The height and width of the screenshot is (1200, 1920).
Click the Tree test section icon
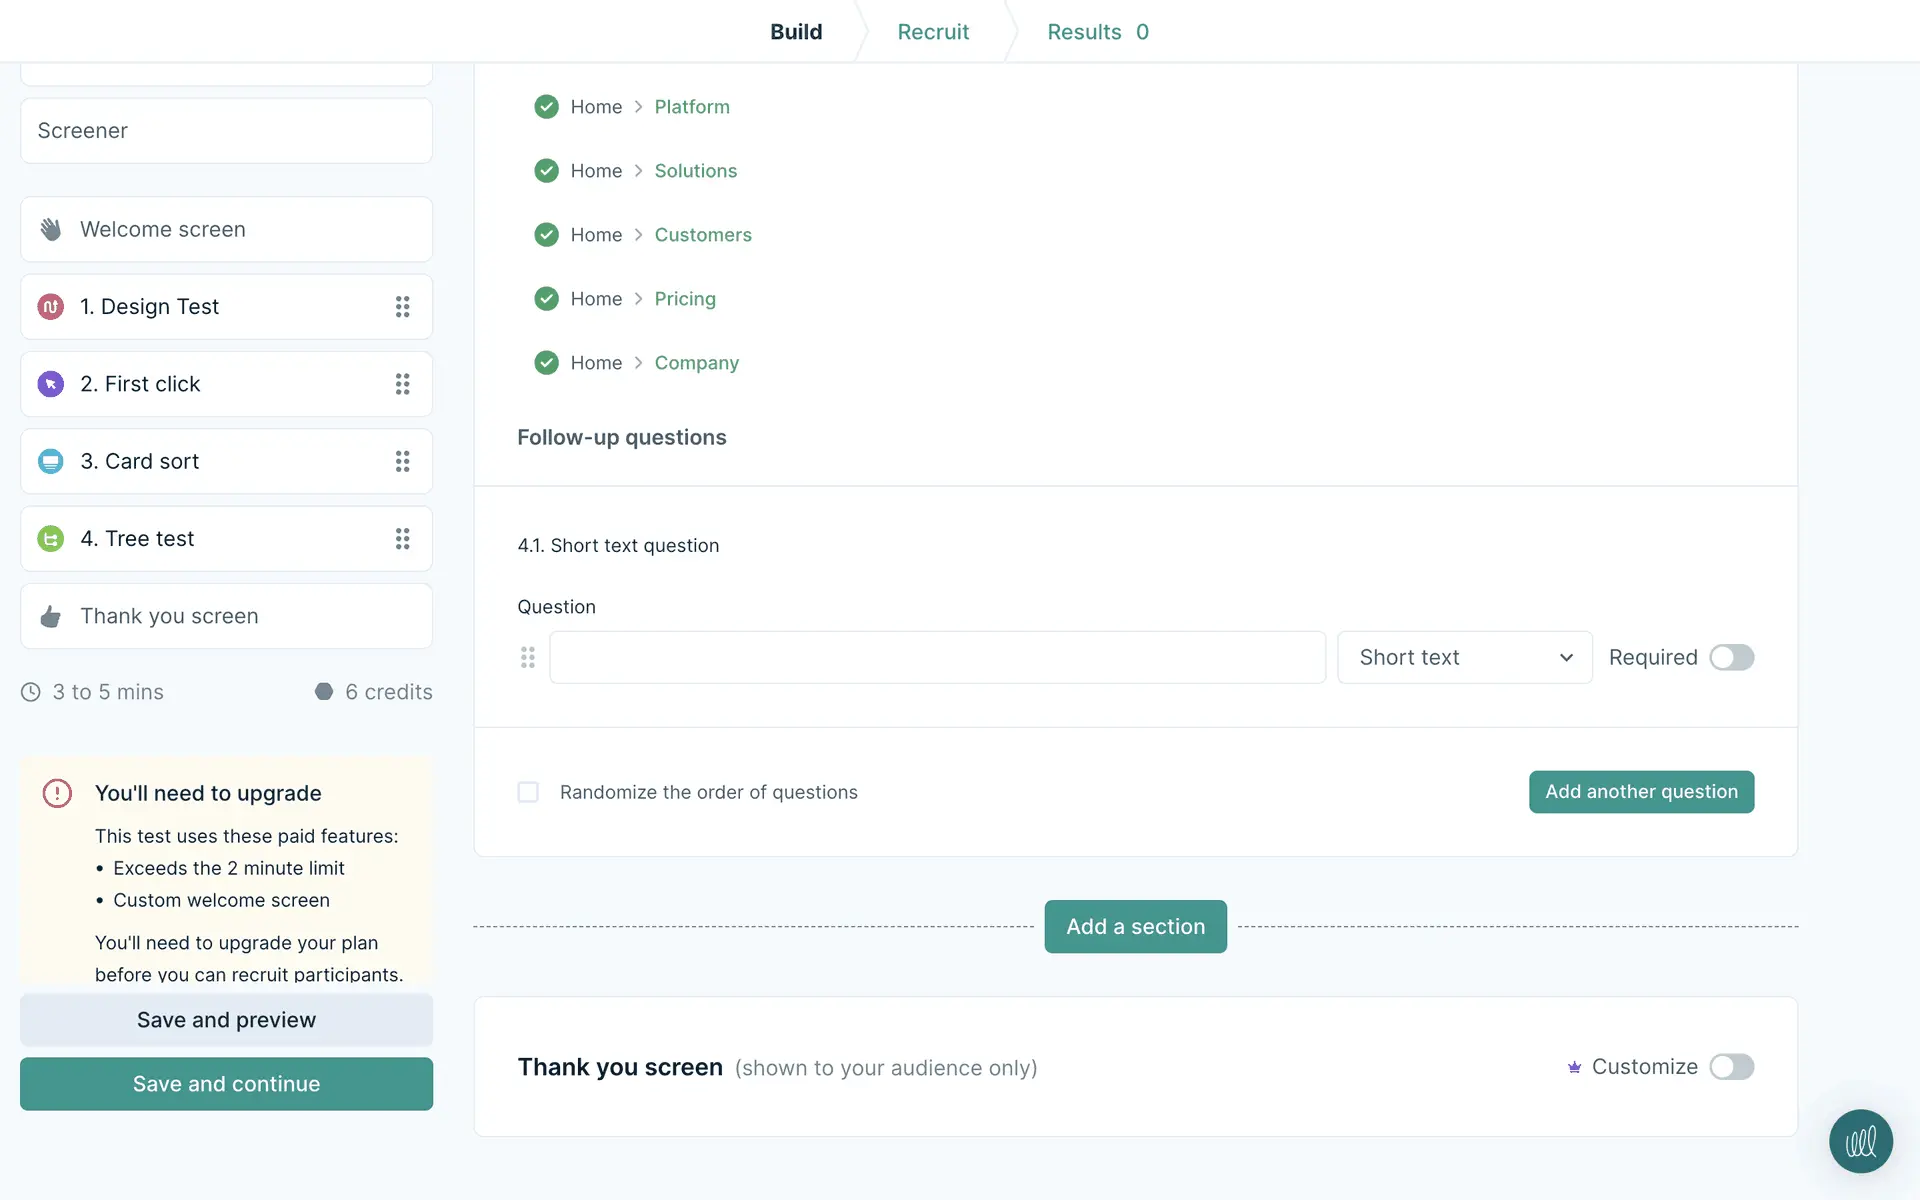tap(51, 539)
